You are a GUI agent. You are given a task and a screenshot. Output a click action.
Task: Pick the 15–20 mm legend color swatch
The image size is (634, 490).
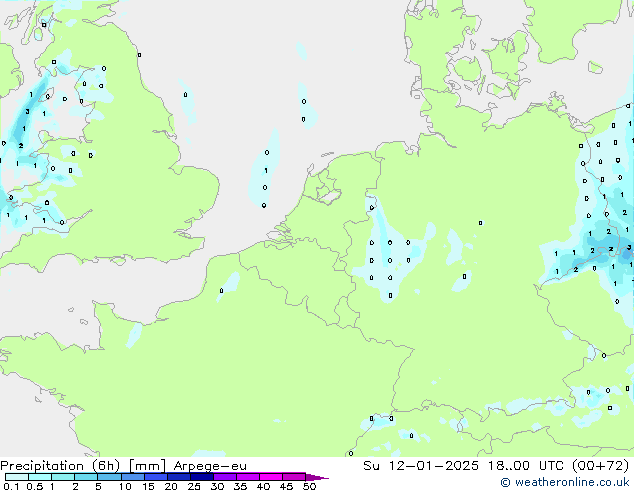155,477
